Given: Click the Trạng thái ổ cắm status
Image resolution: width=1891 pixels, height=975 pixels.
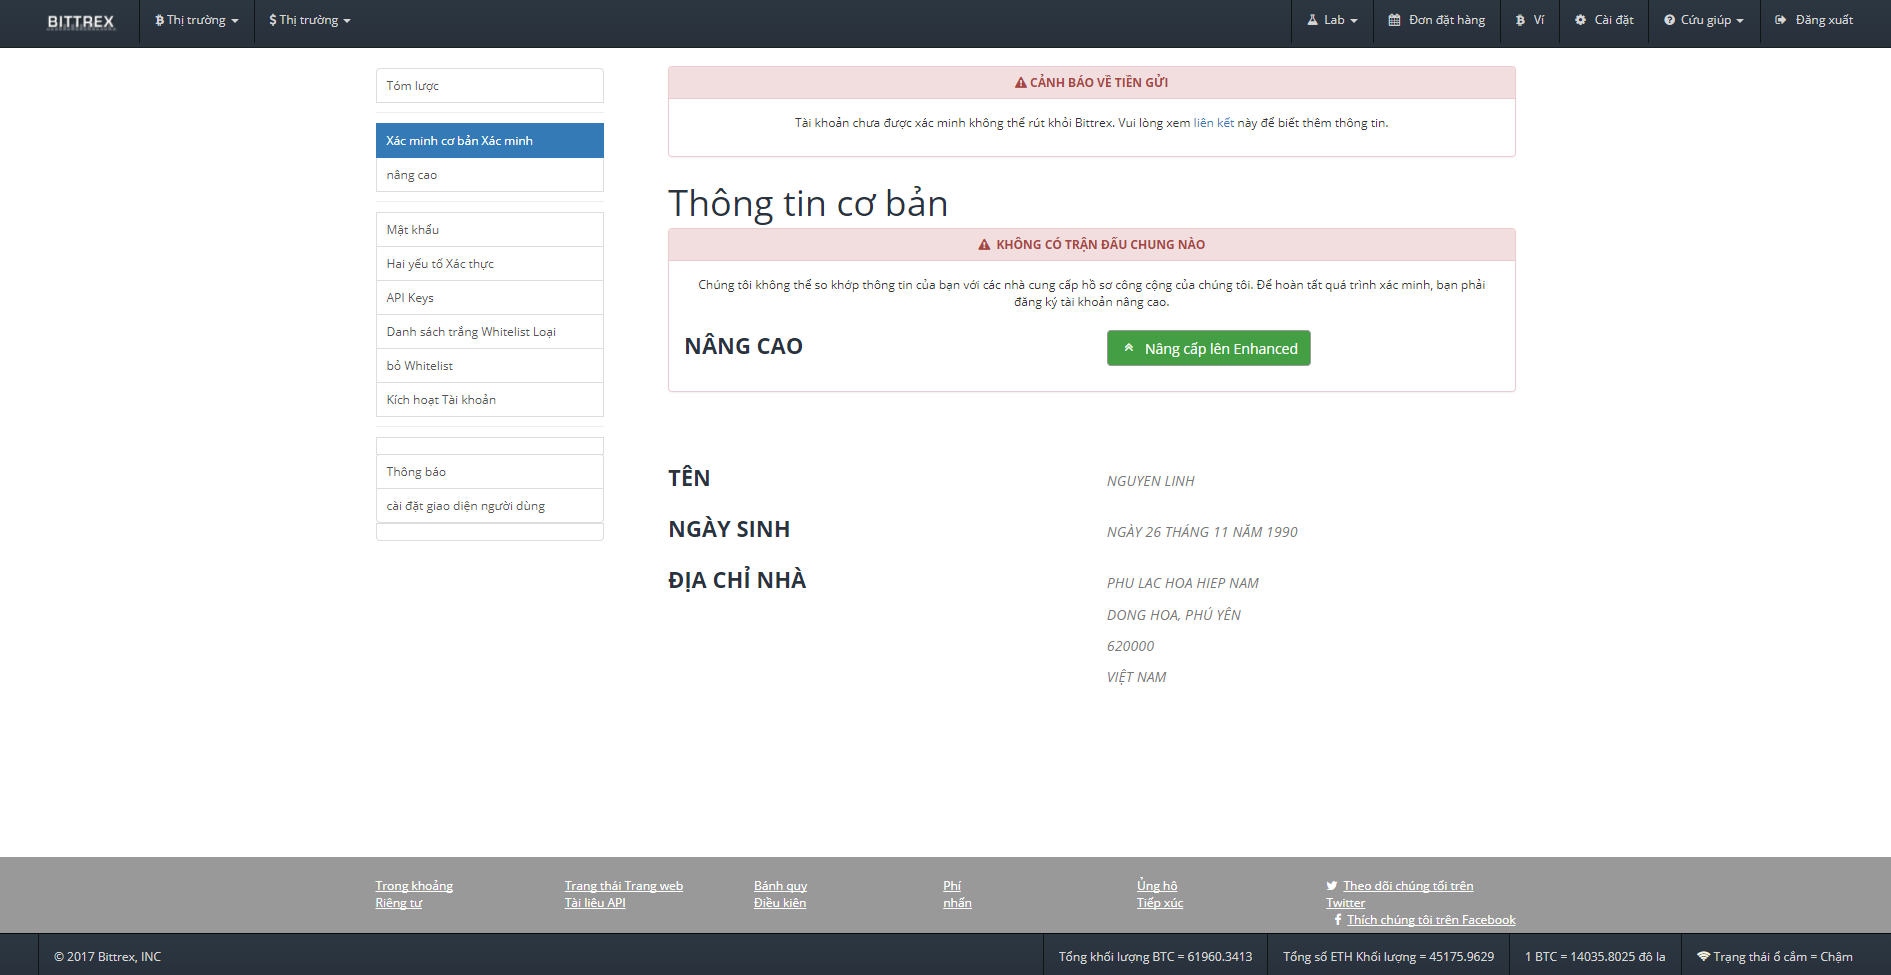Looking at the screenshot, I should [x=1775, y=957].
